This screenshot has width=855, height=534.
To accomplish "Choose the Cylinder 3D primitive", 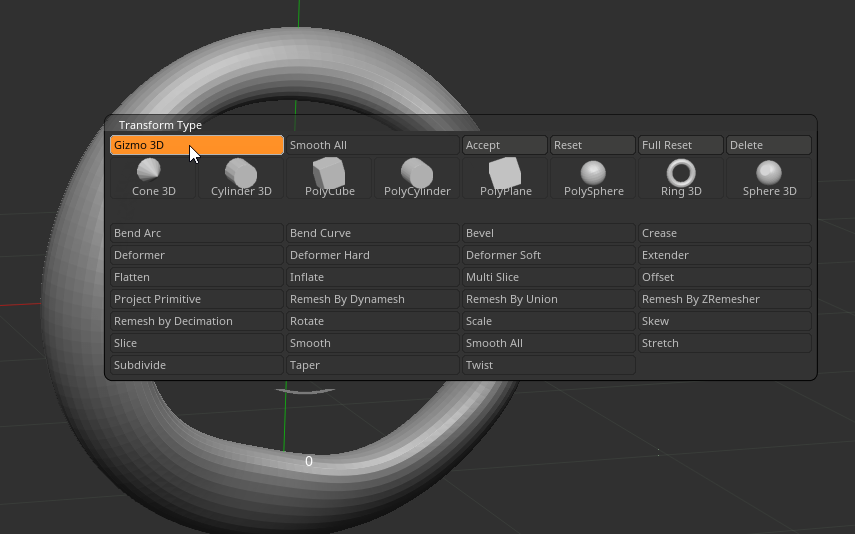I will 241,177.
